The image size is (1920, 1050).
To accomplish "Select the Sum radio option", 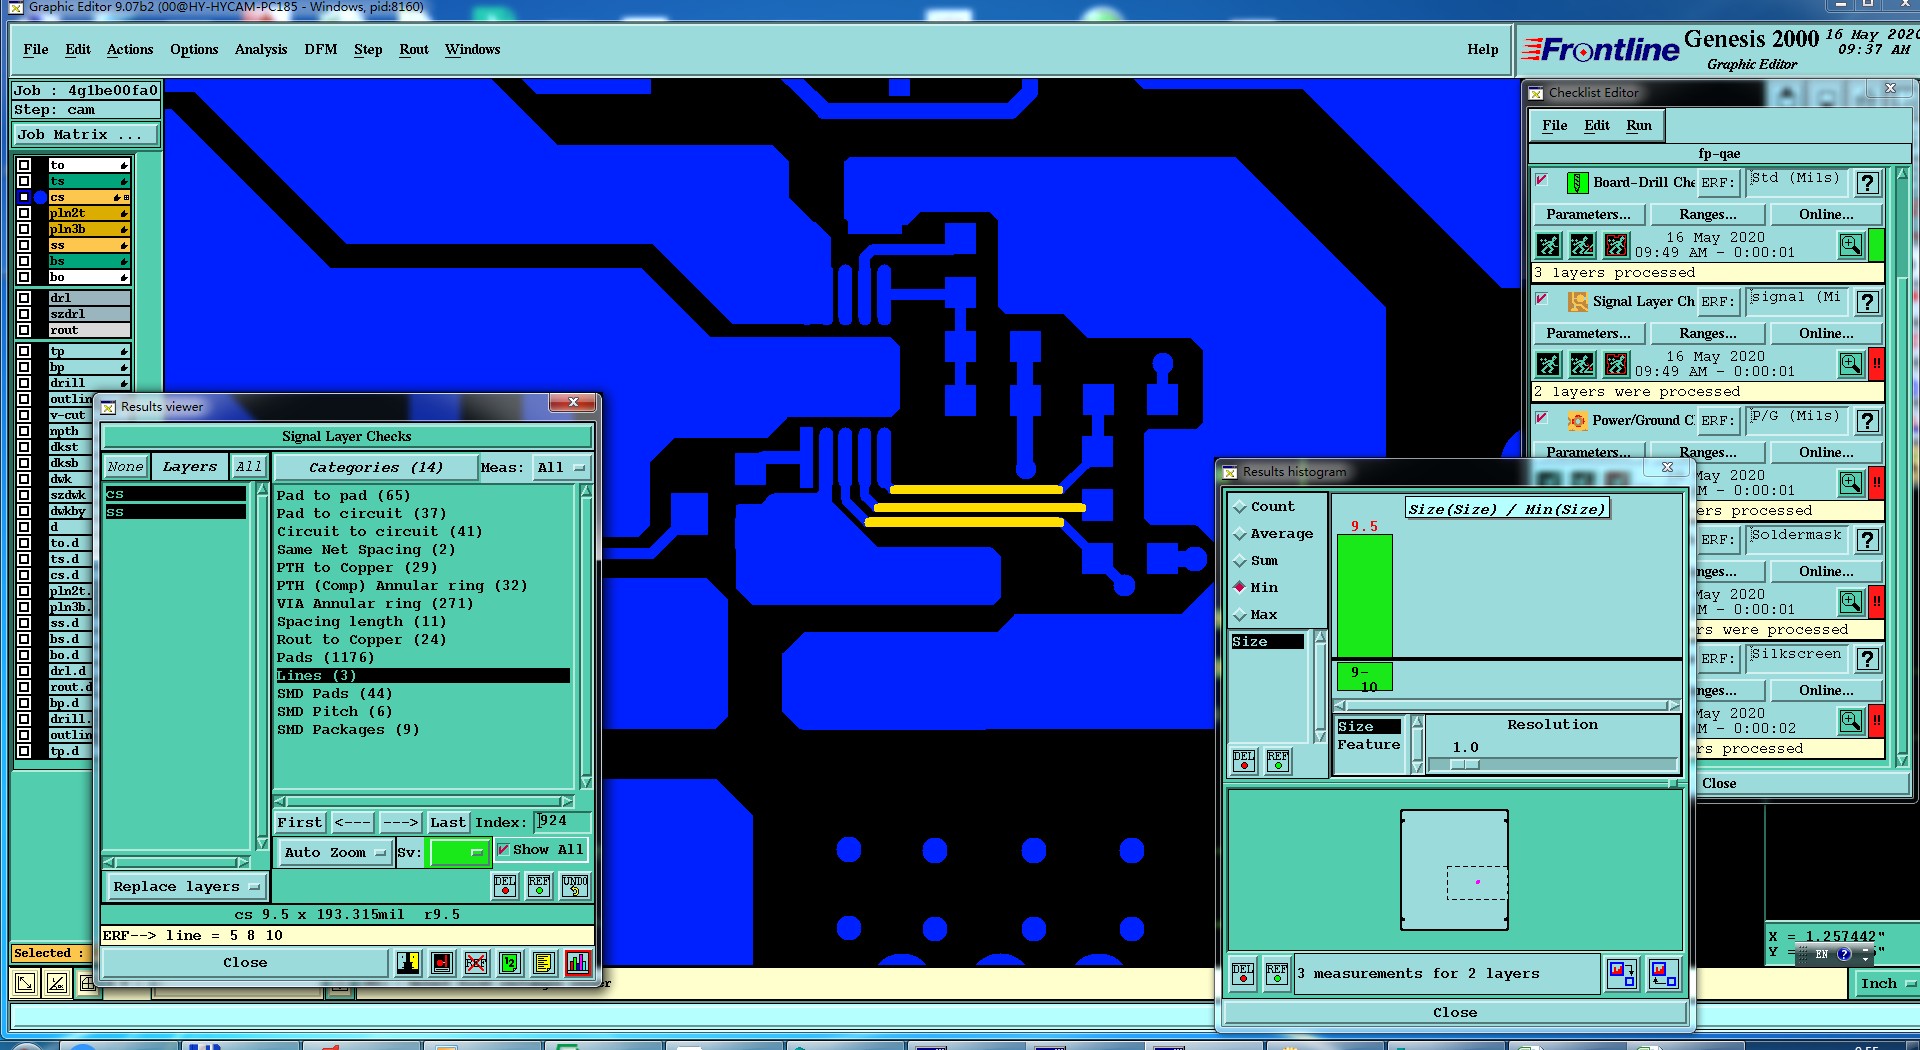I will point(1240,561).
